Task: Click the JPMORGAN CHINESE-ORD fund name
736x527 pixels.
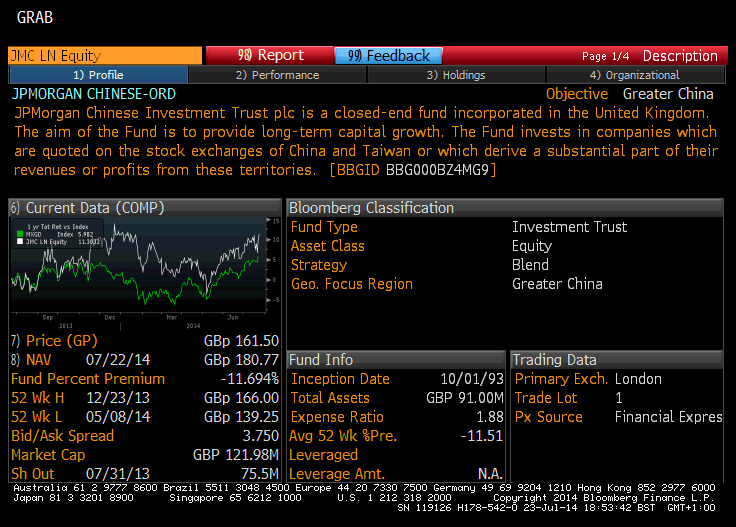Action: (94, 94)
